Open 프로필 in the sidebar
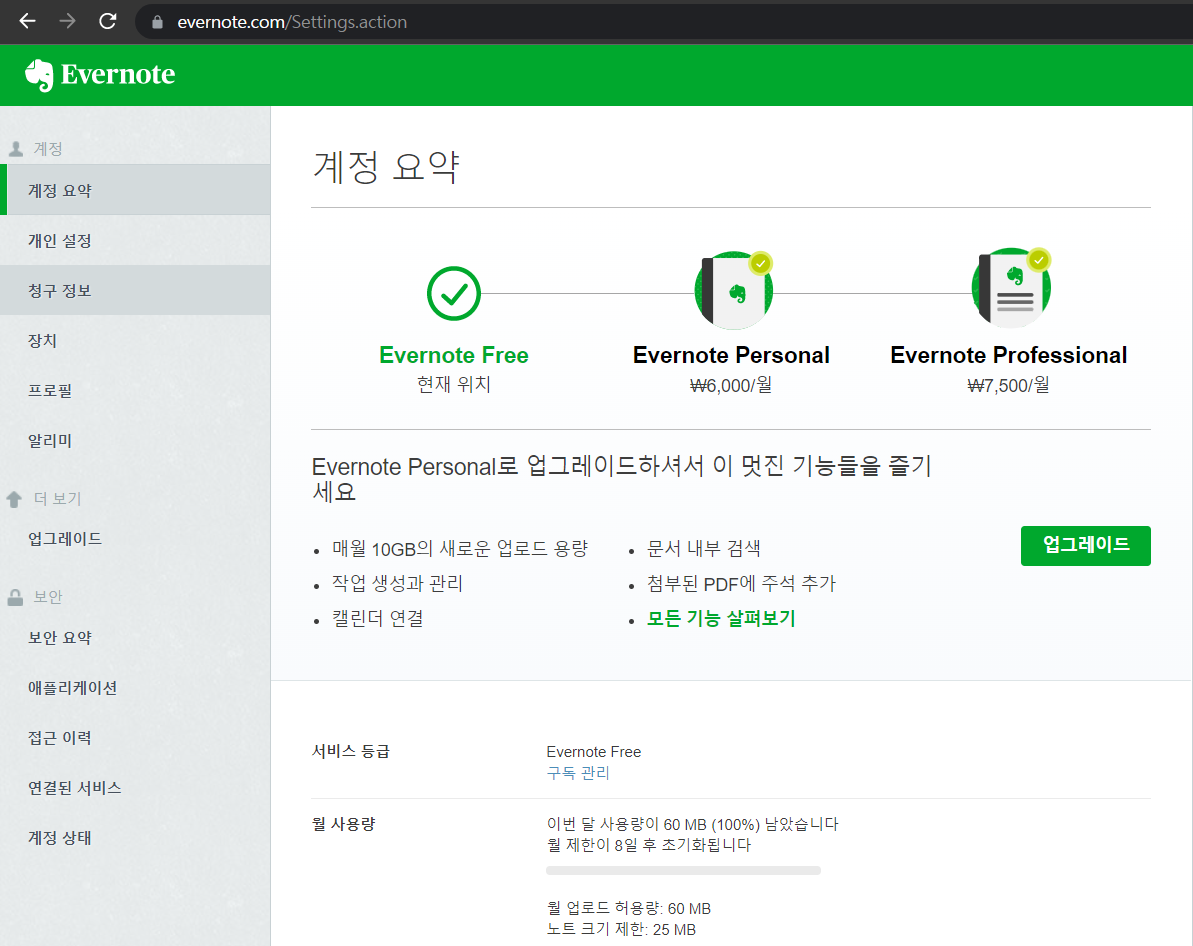 [135, 390]
